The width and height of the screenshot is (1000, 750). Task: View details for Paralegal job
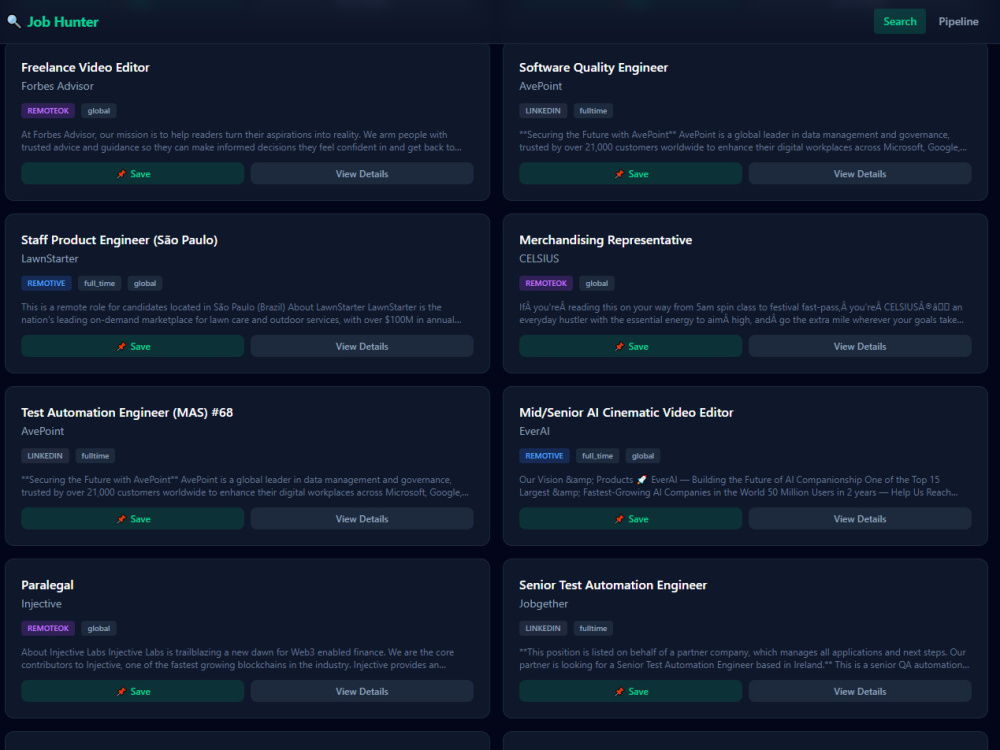coord(362,691)
